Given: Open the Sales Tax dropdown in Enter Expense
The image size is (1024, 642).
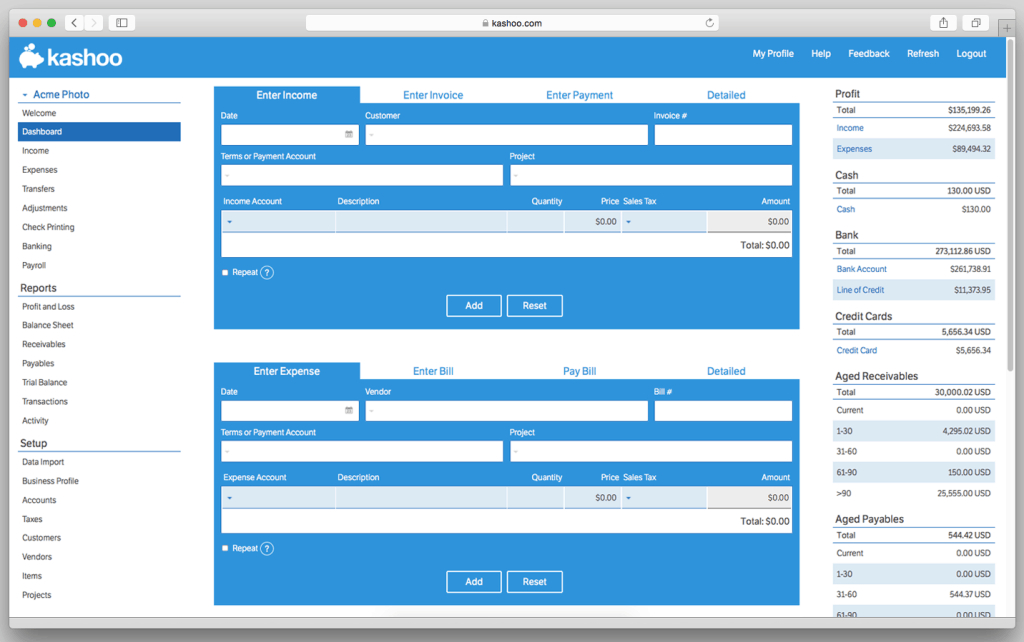Looking at the screenshot, I should pos(627,497).
